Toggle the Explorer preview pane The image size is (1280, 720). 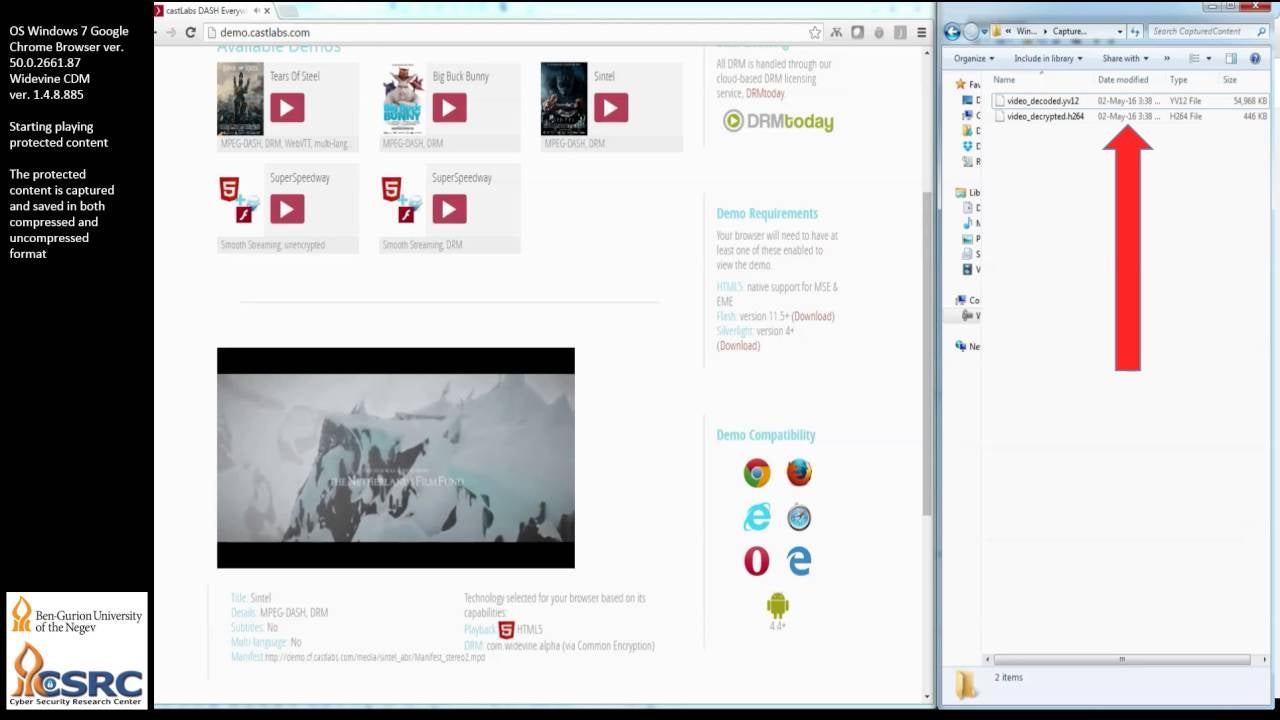1231,59
